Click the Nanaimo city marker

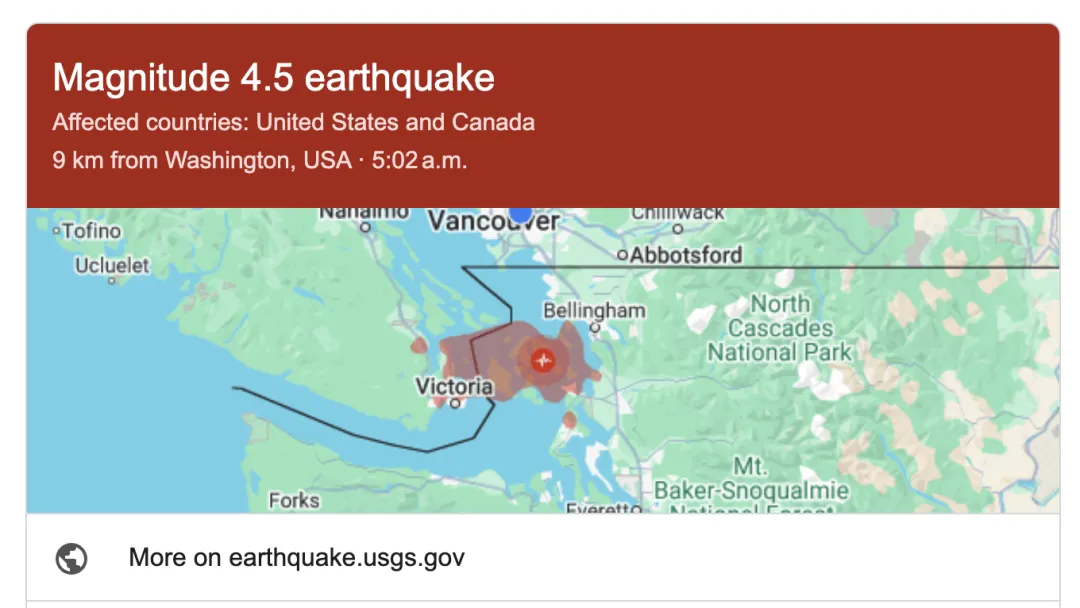366,227
